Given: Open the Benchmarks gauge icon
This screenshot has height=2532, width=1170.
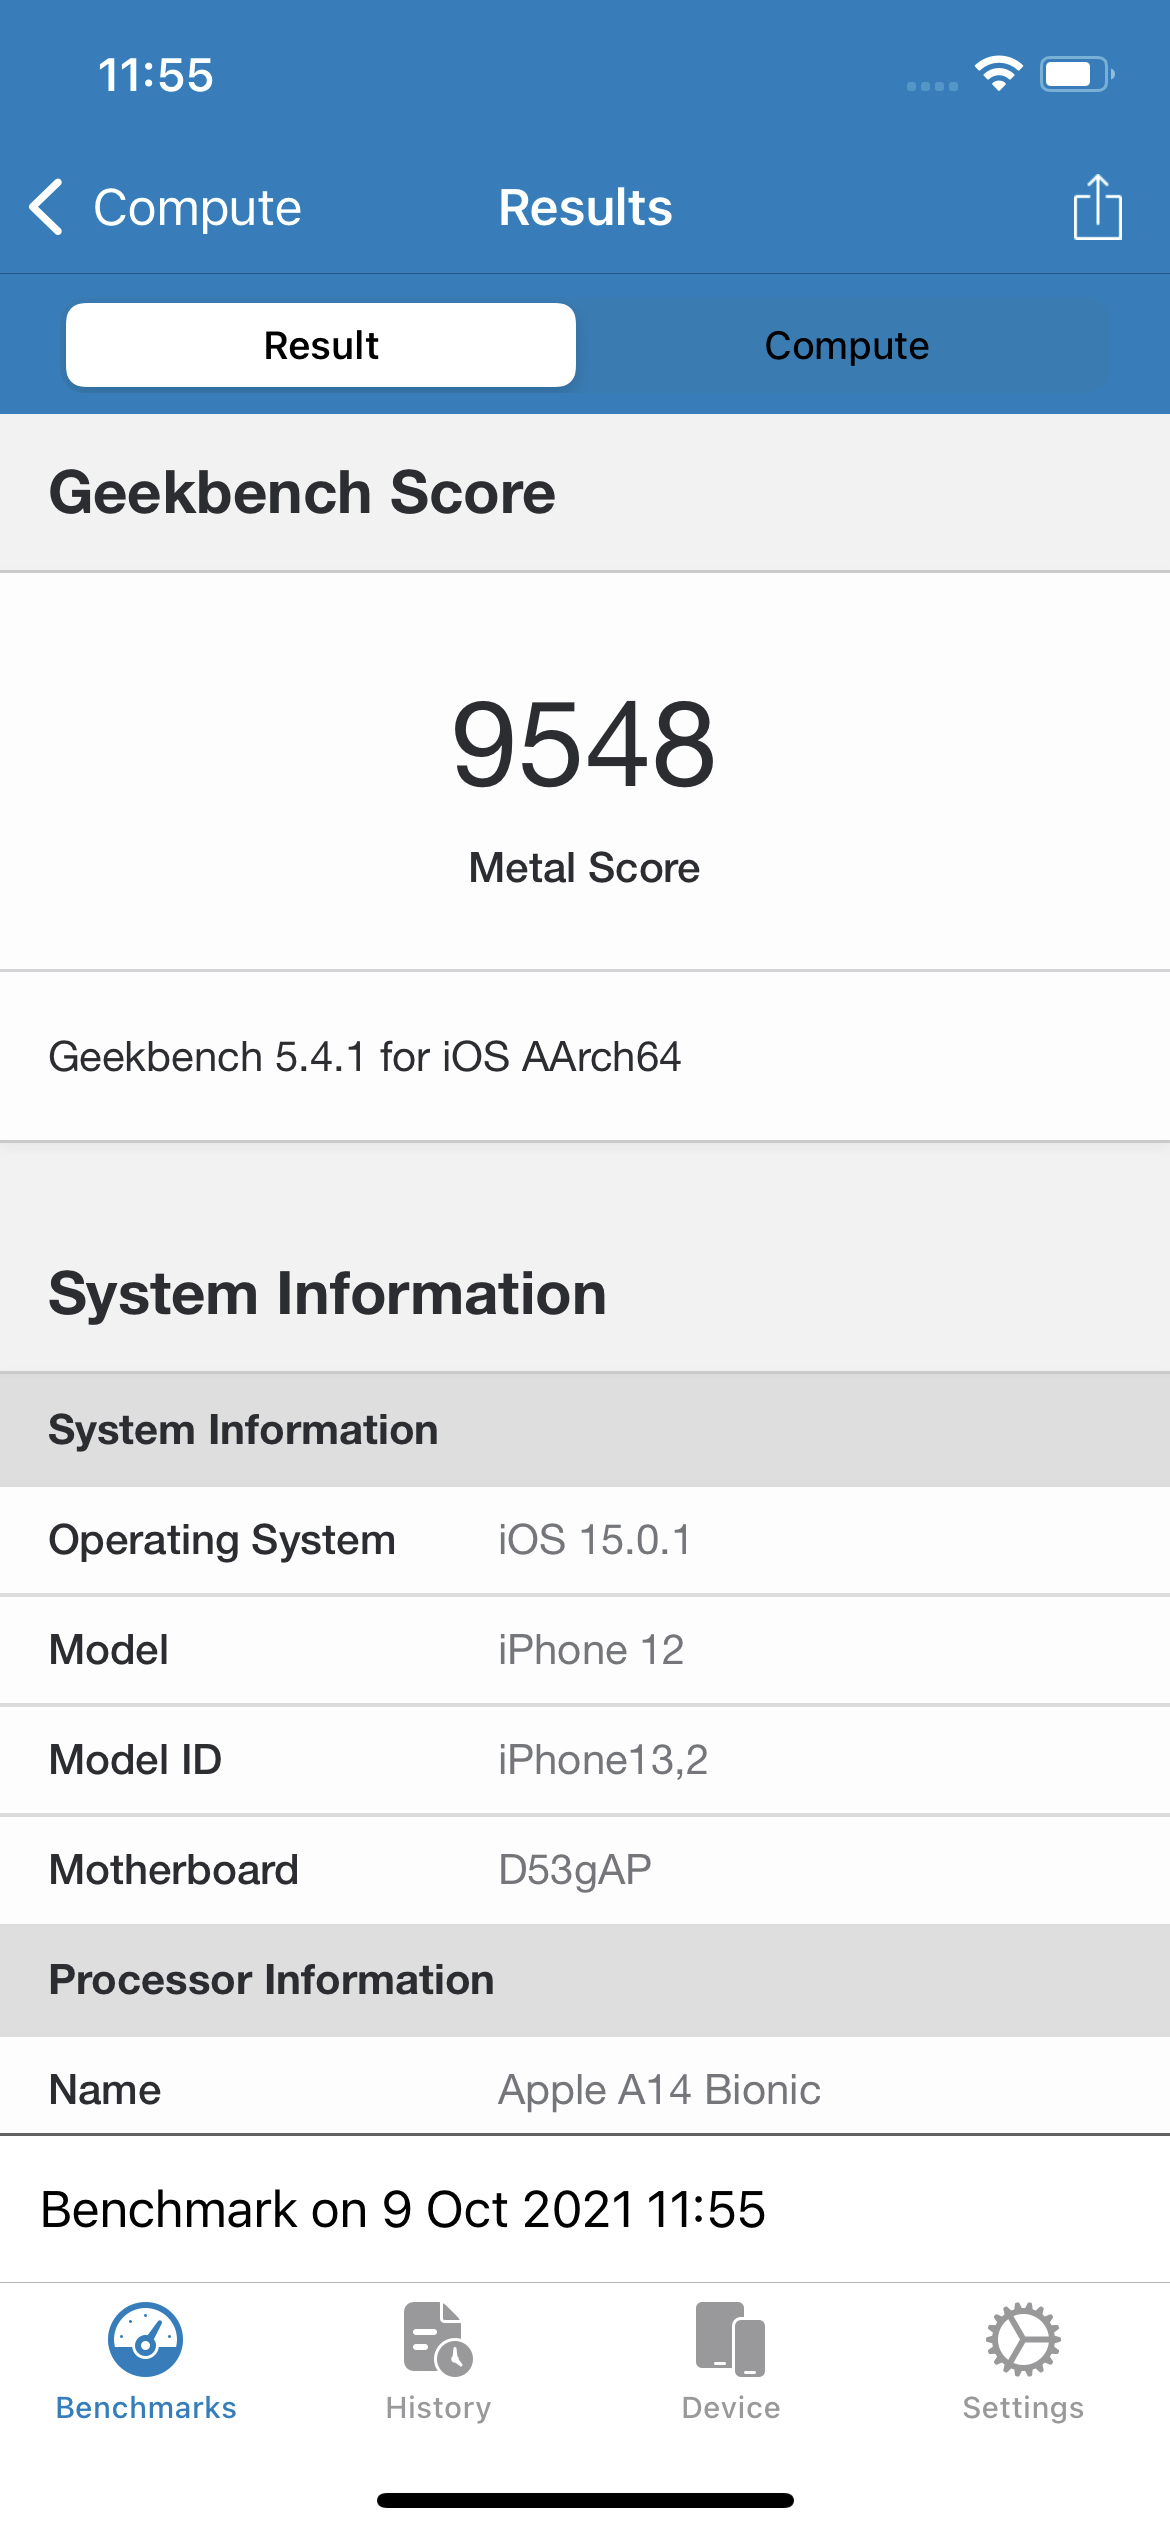Looking at the screenshot, I should pos(146,2340).
